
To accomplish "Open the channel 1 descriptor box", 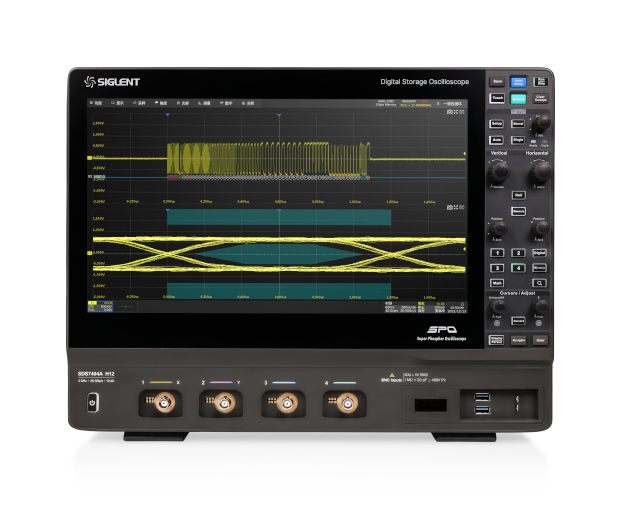I will tap(100, 306).
